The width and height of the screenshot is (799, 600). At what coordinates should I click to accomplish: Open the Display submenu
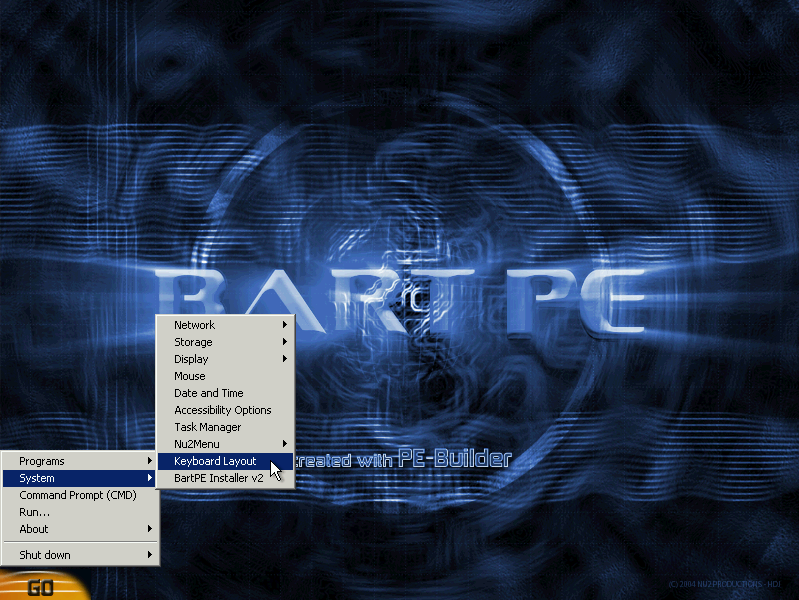point(225,359)
